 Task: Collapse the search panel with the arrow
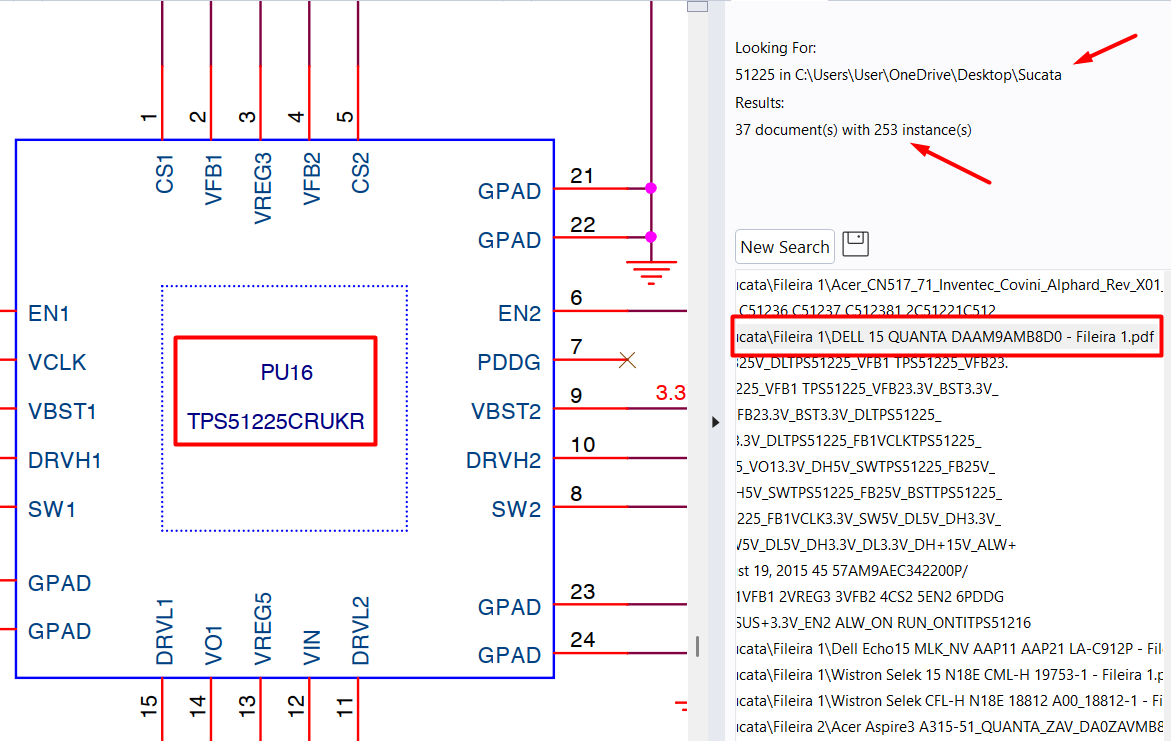point(715,422)
